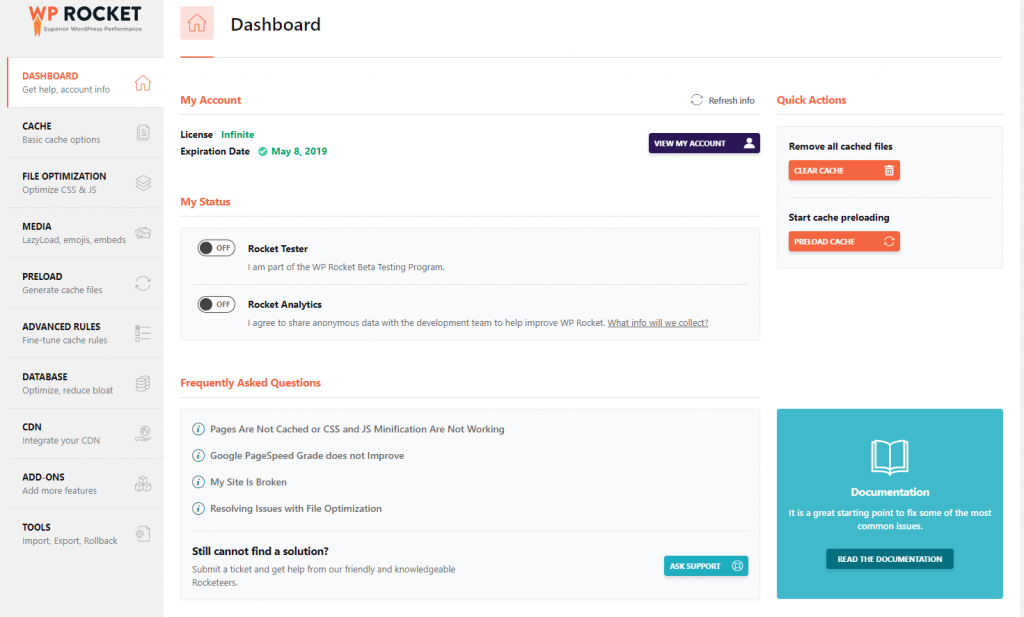Click the sync icon on Preload Cache
The width and height of the screenshot is (1024, 617).
click(x=889, y=242)
